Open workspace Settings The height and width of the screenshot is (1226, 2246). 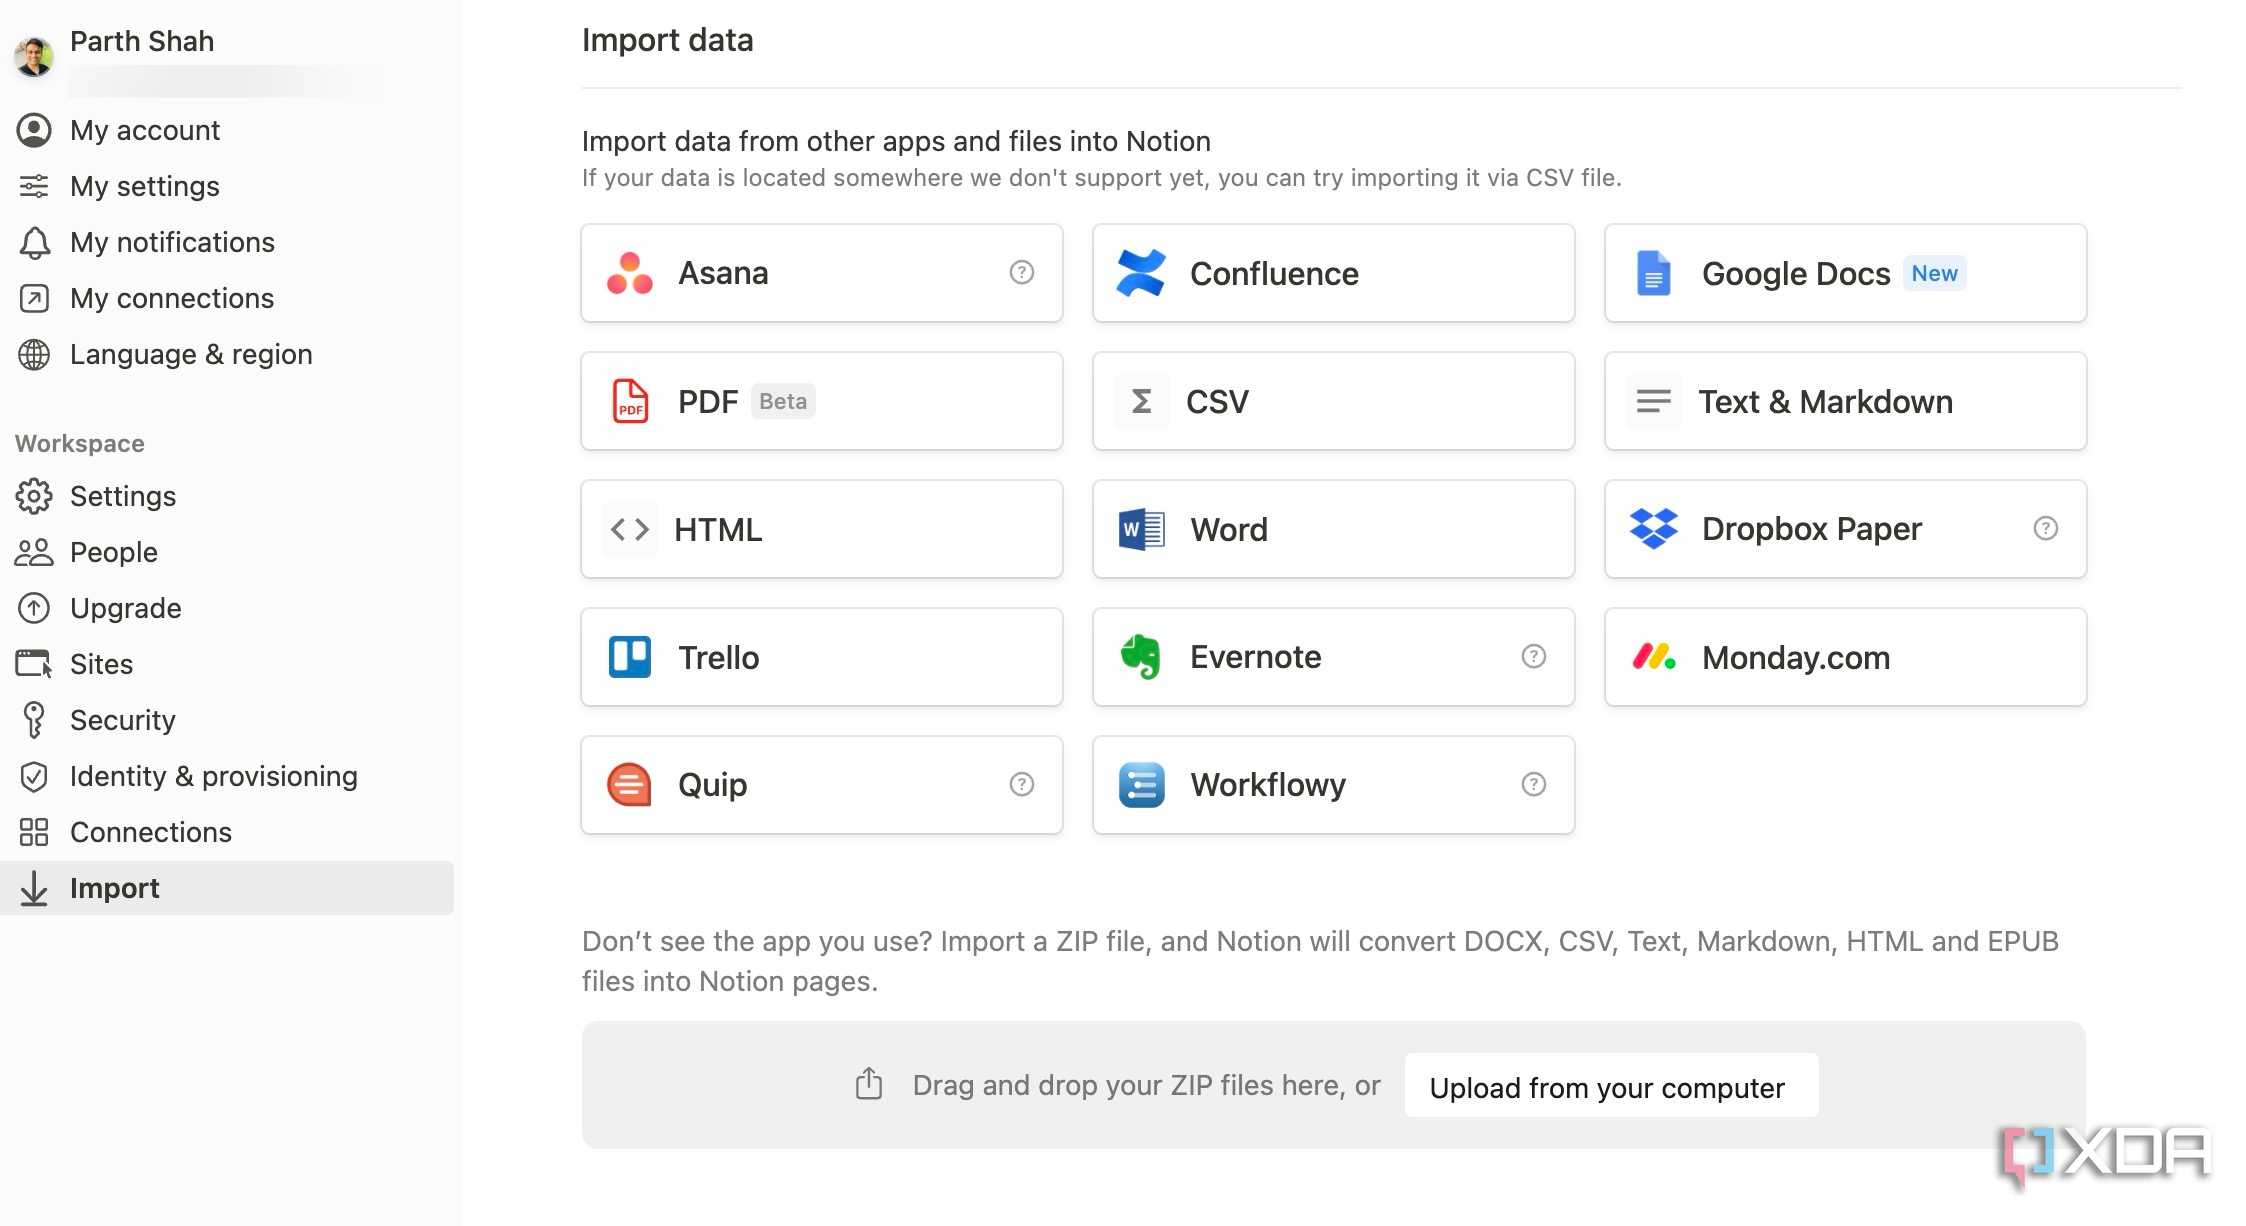click(x=227, y=496)
